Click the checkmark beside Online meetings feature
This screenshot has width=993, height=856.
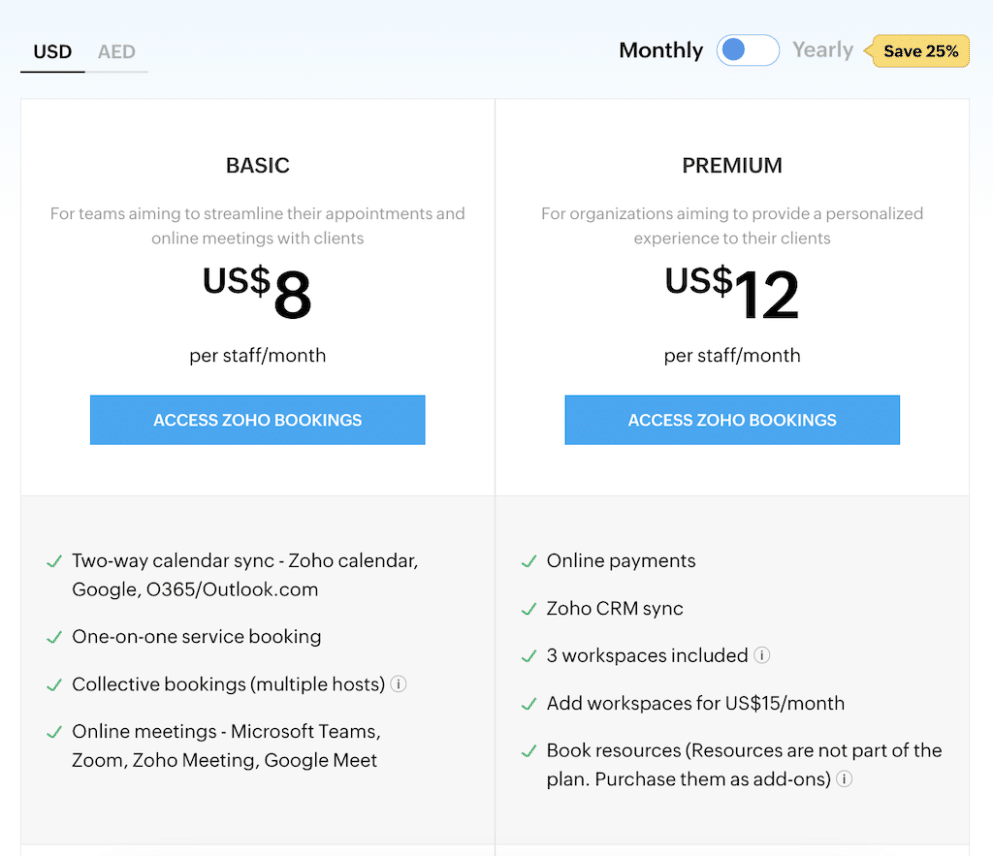53,731
